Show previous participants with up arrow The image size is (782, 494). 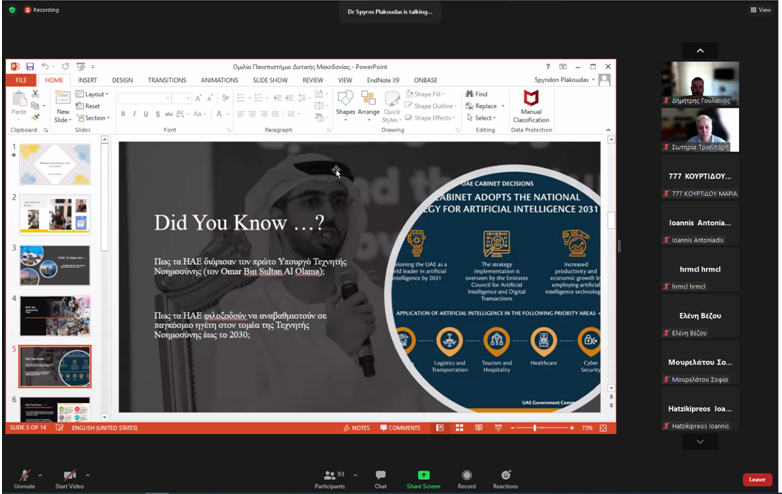700,50
